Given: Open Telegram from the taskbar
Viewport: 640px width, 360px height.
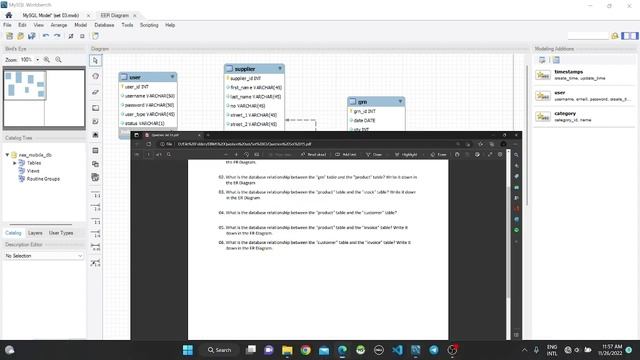Looking at the screenshot, I should (434, 350).
